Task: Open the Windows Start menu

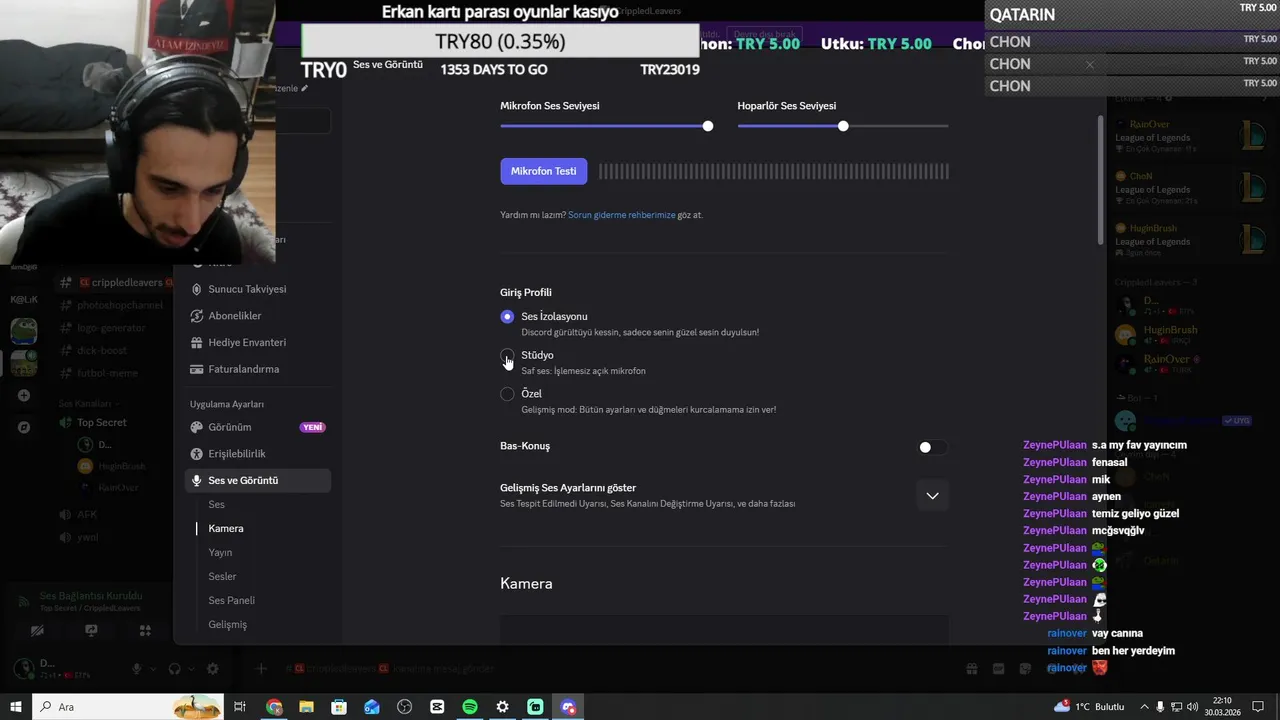Action: coord(16,707)
